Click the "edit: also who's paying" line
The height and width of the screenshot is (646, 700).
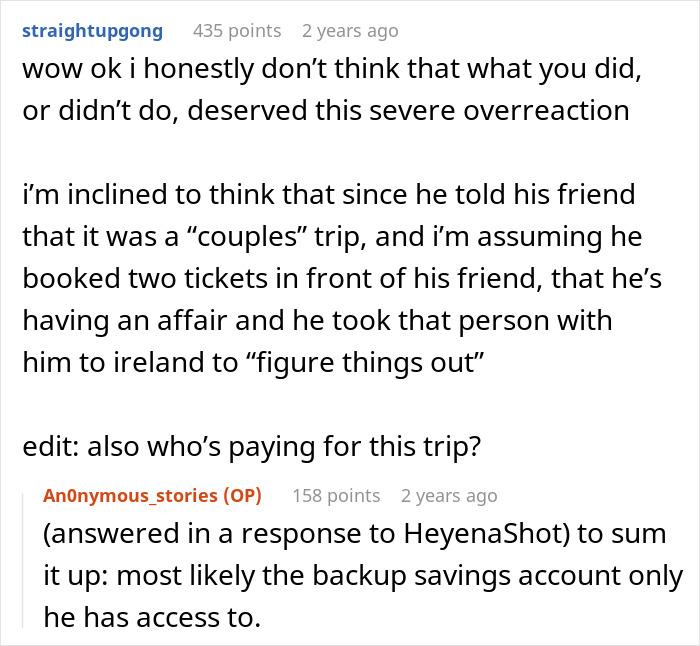click(252, 446)
